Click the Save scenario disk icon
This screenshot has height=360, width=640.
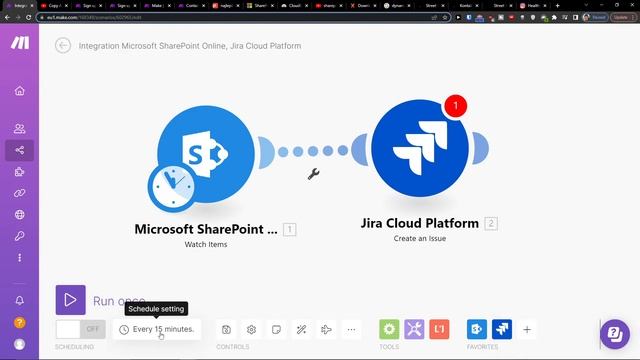226,329
